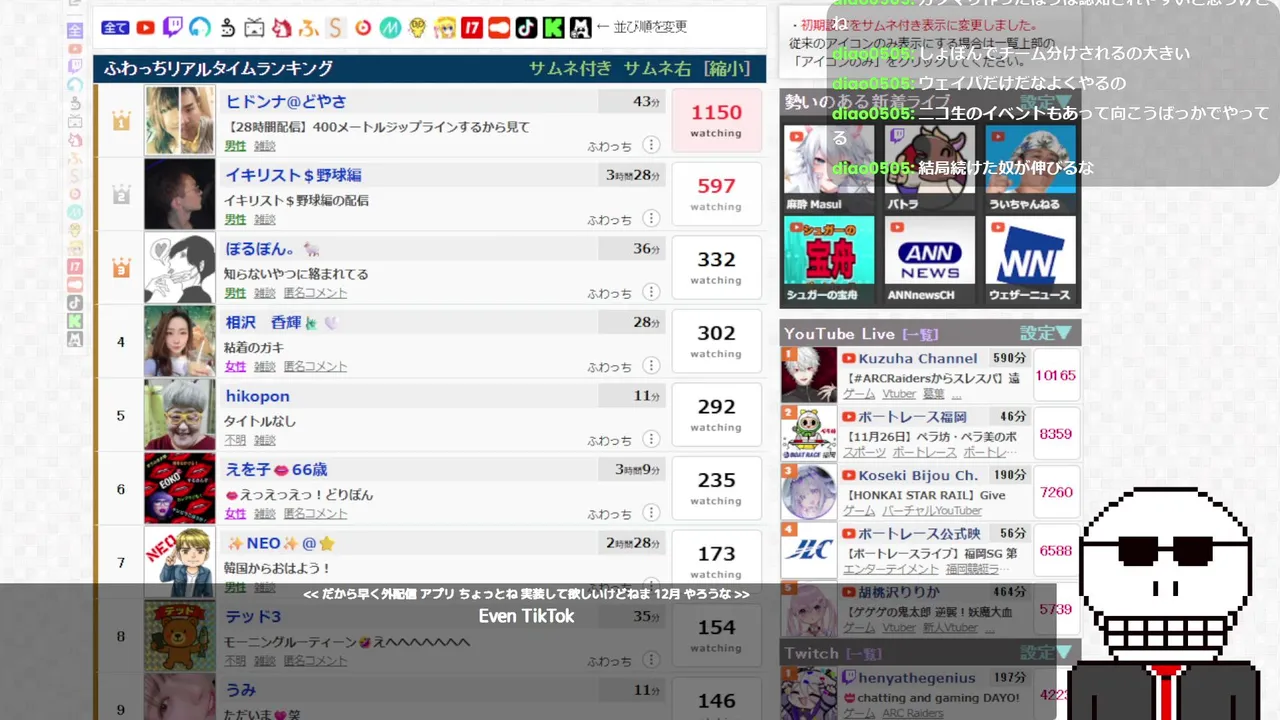Filter by the orange ふ Fuwacchi icon
1280x720 pixels.
[x=309, y=28]
